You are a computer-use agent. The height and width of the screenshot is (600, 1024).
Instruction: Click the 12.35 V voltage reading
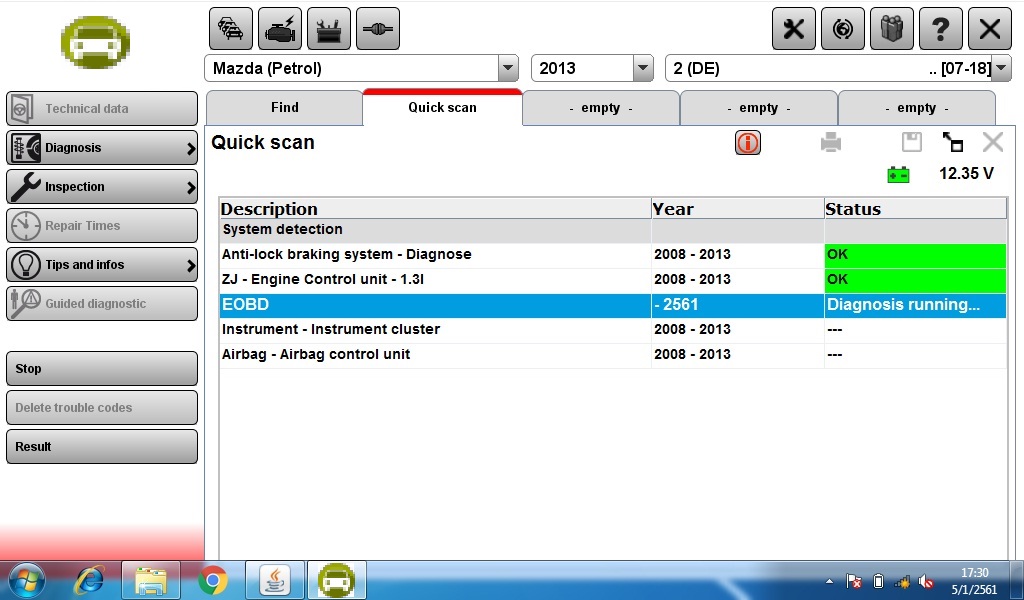tap(967, 174)
